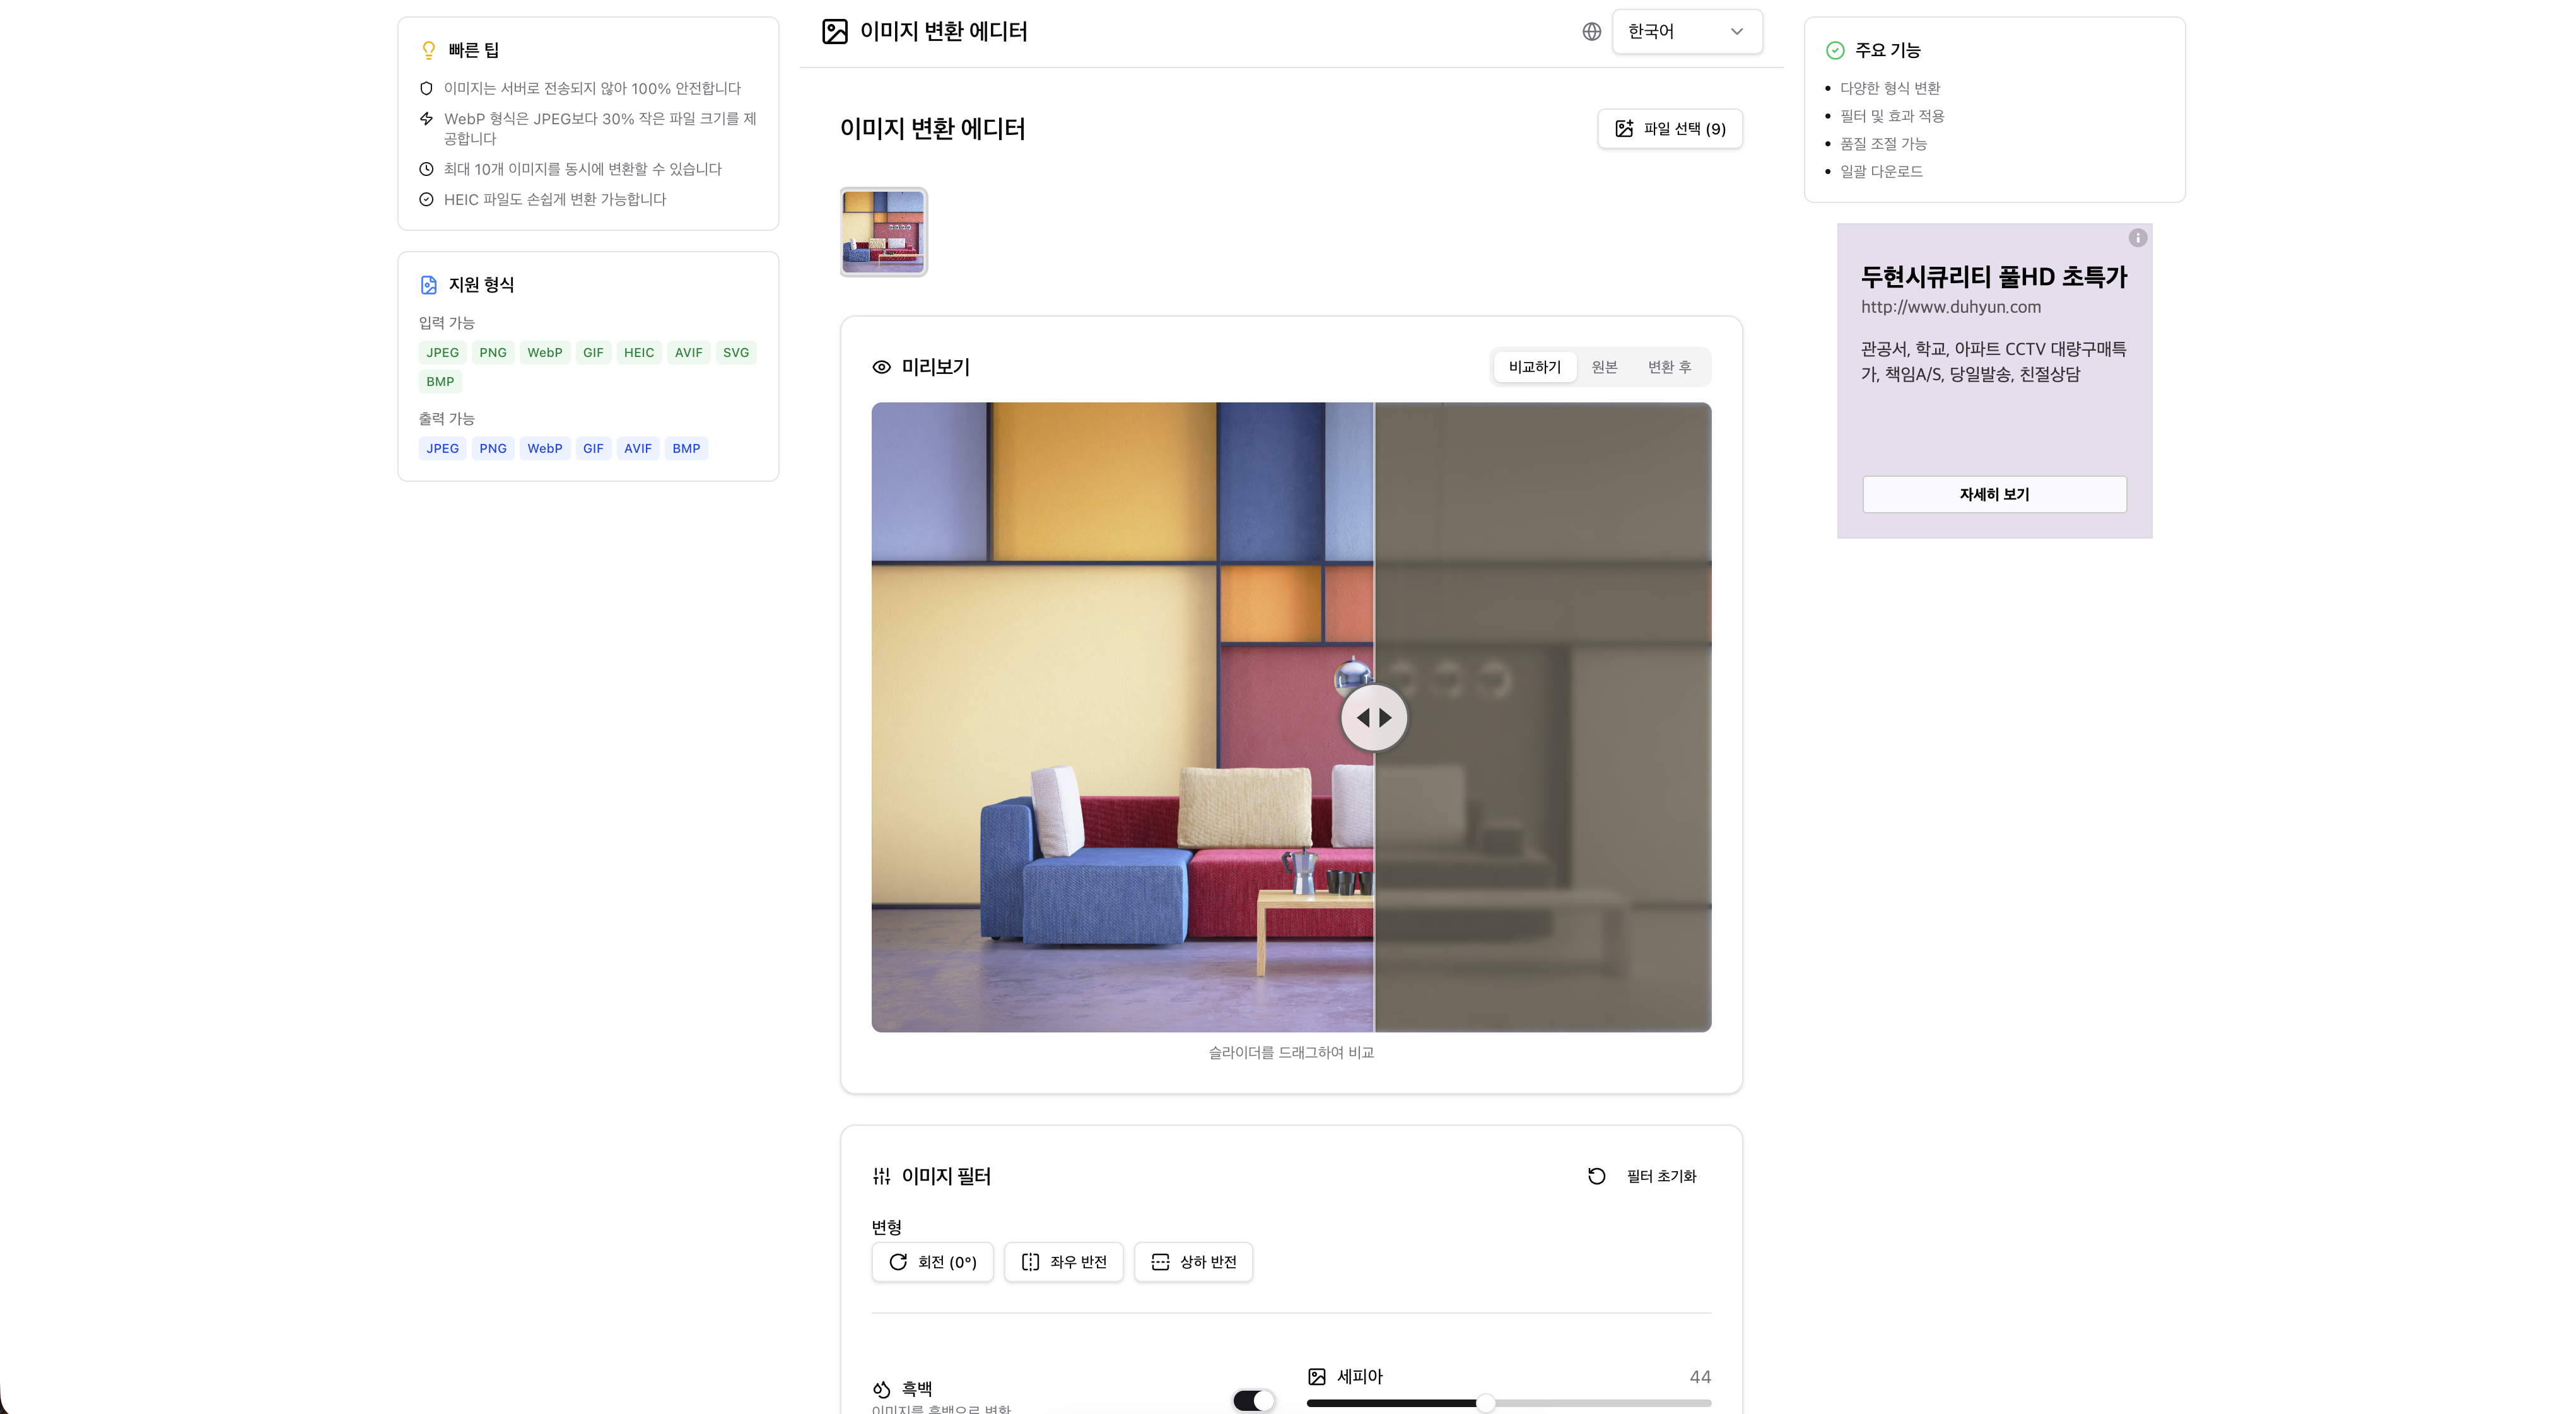2576x1414 pixels.
Task: Click the globe language icon
Action: click(1591, 32)
